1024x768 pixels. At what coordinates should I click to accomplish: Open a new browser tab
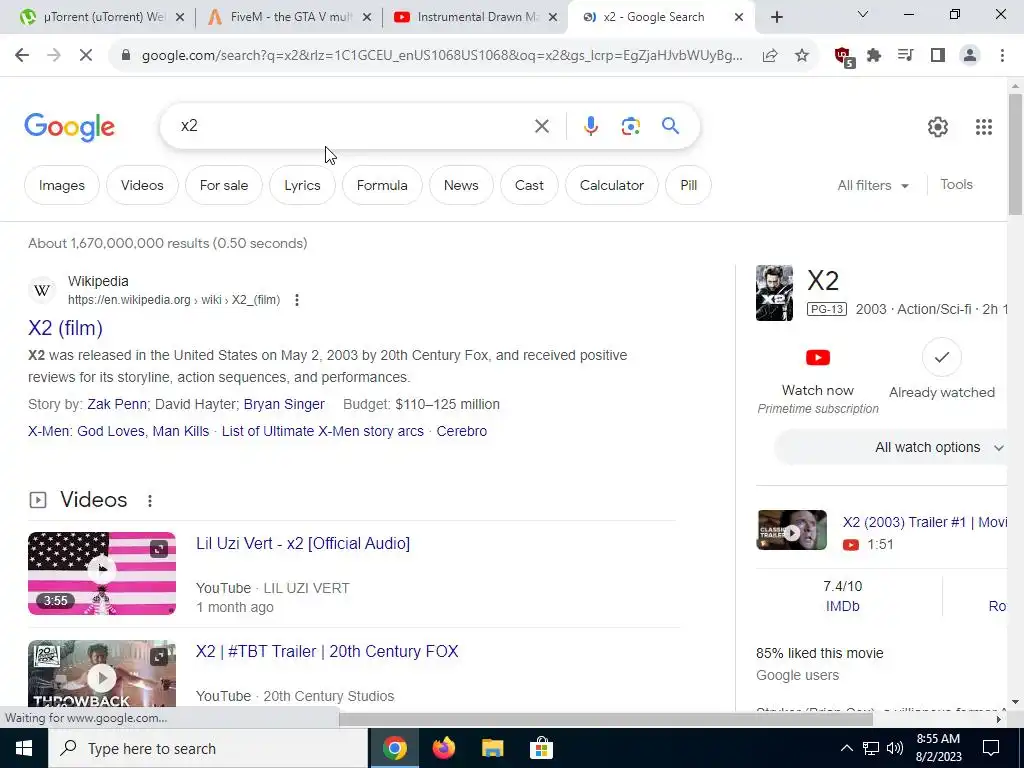776,17
